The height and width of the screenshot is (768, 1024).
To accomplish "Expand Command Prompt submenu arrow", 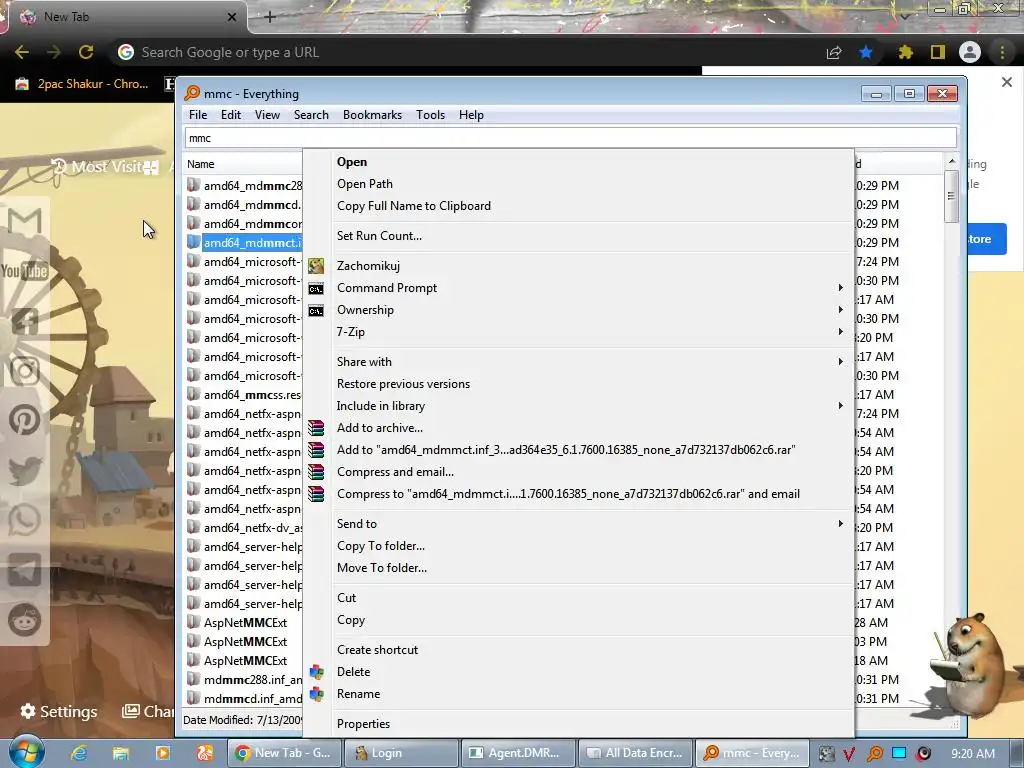I will pyautogui.click(x=840, y=287).
